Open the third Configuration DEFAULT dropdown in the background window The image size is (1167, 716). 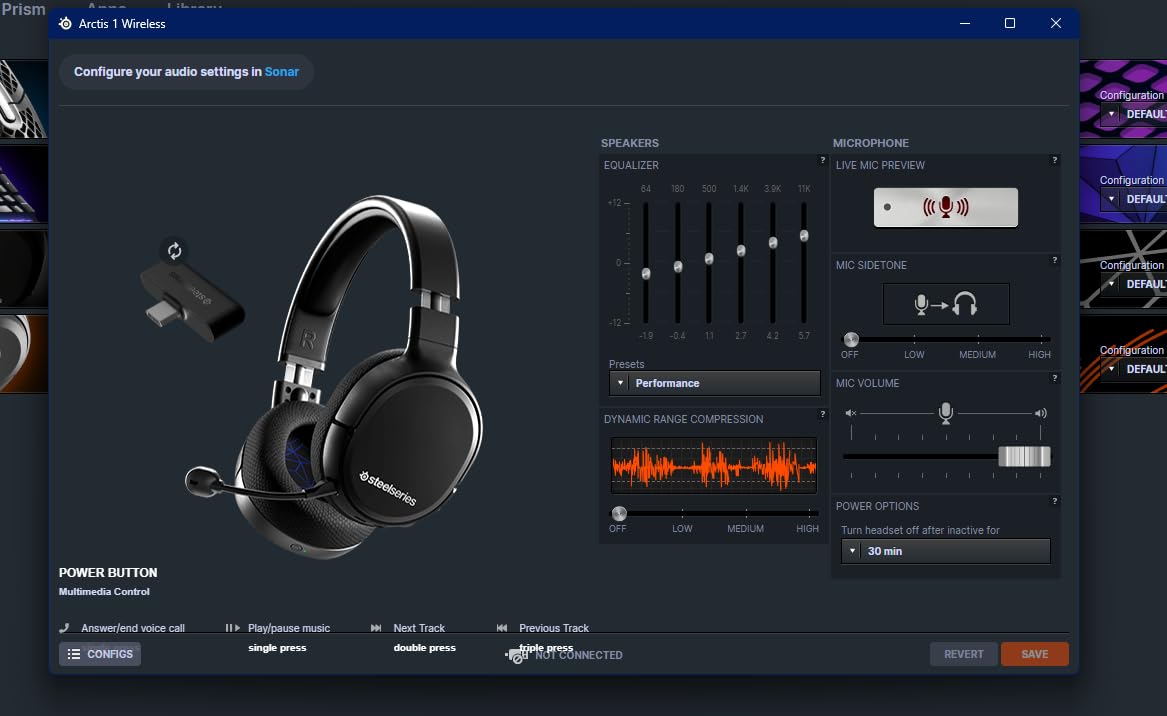pos(1133,284)
